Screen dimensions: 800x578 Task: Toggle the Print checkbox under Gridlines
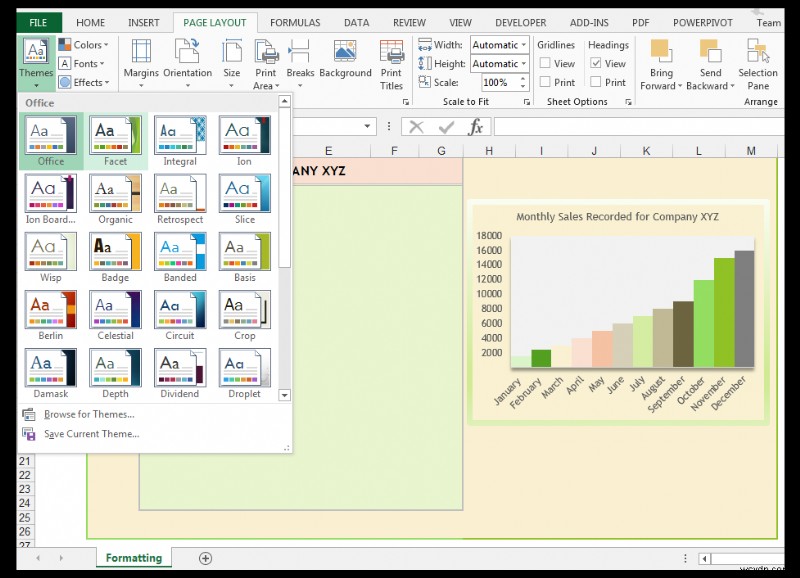pyautogui.click(x=545, y=81)
